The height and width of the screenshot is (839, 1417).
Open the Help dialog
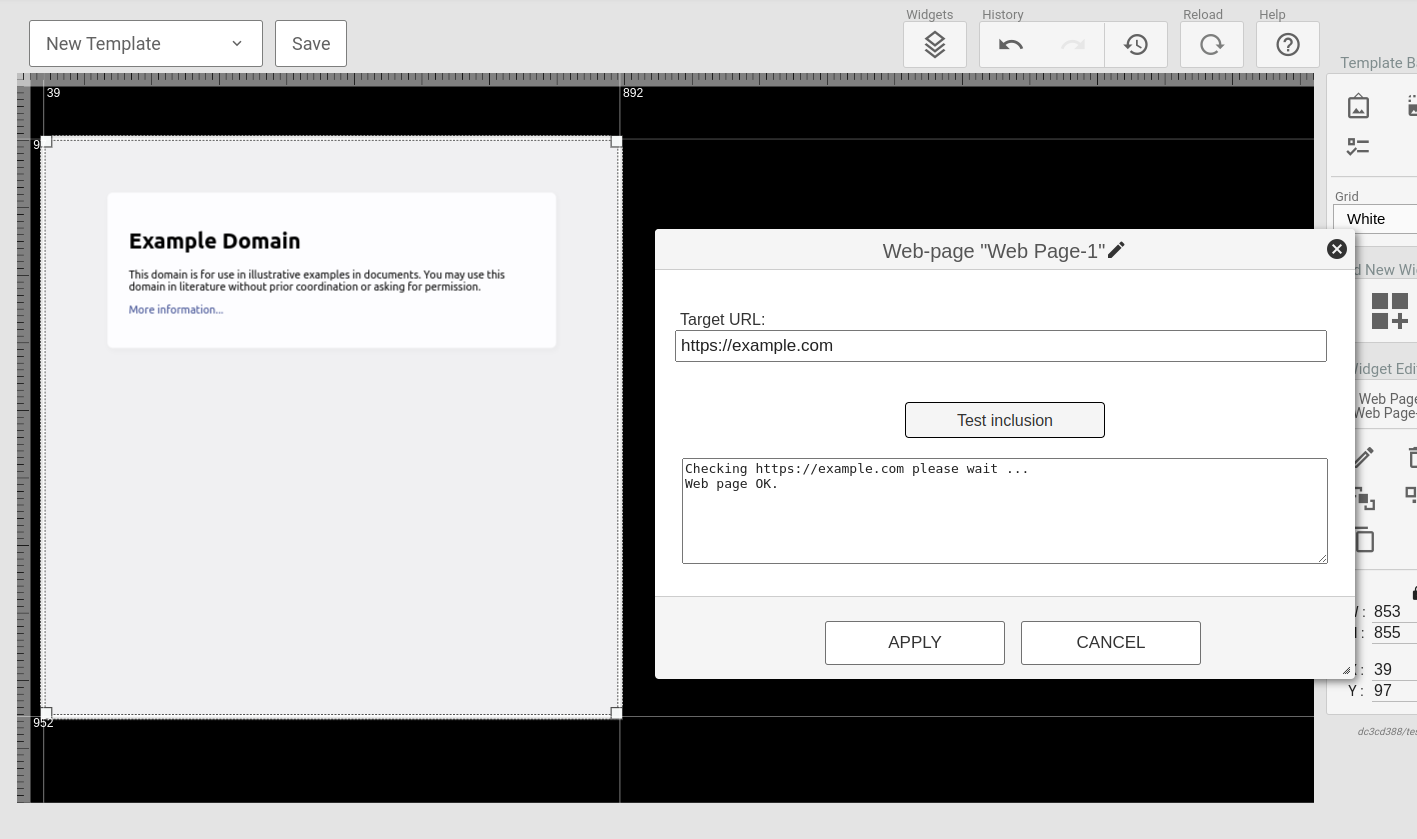1287,44
